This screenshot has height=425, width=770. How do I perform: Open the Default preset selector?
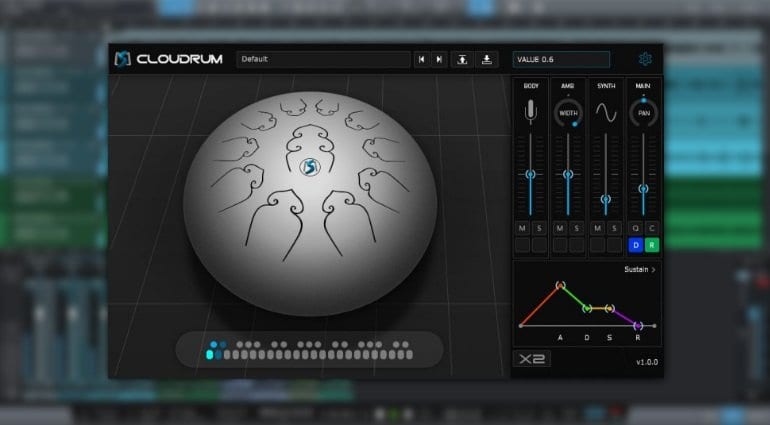pyautogui.click(x=323, y=59)
